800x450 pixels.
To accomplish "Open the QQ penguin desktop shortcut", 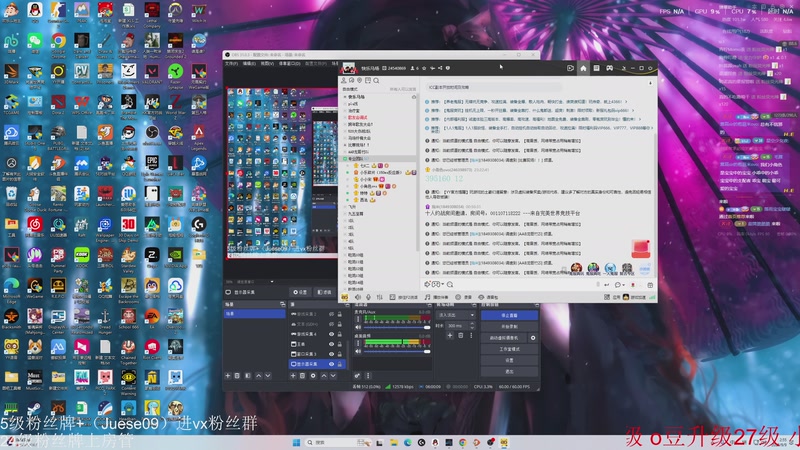I will (x=35, y=12).
